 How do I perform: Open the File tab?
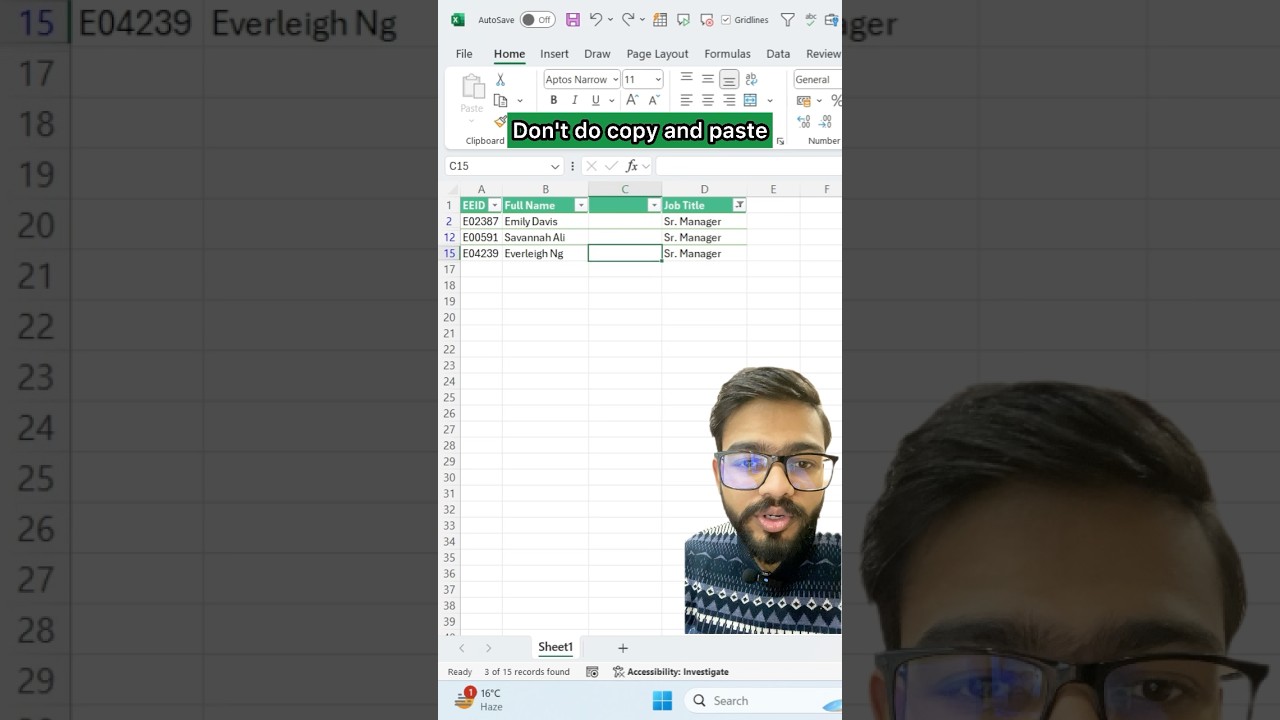(464, 54)
